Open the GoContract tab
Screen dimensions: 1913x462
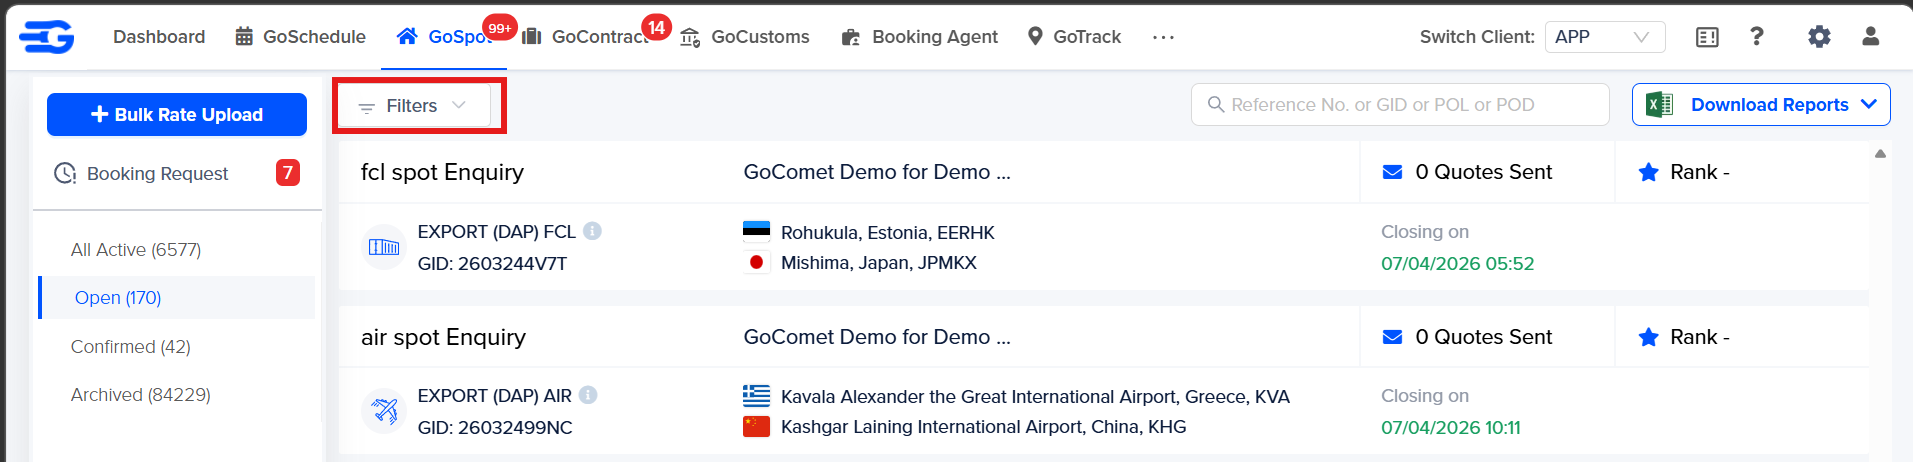point(585,37)
